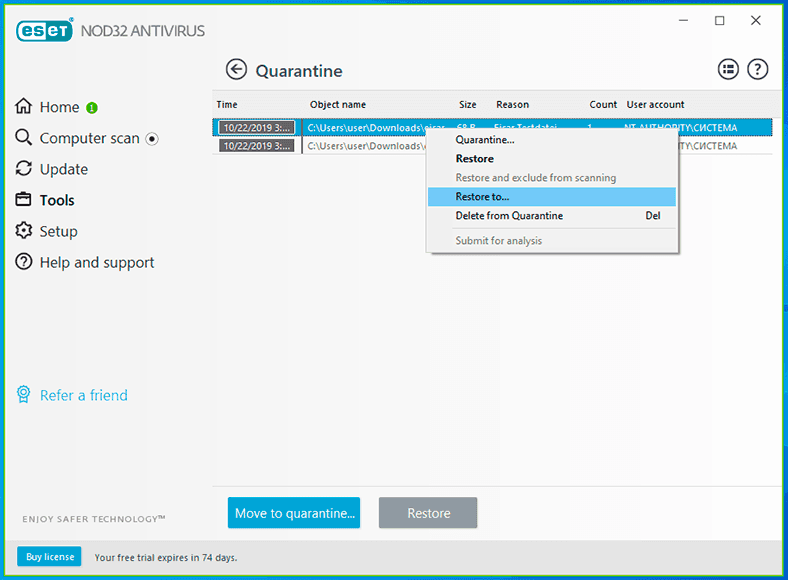
Task: Sort by the Reason column header
Action: click(513, 105)
